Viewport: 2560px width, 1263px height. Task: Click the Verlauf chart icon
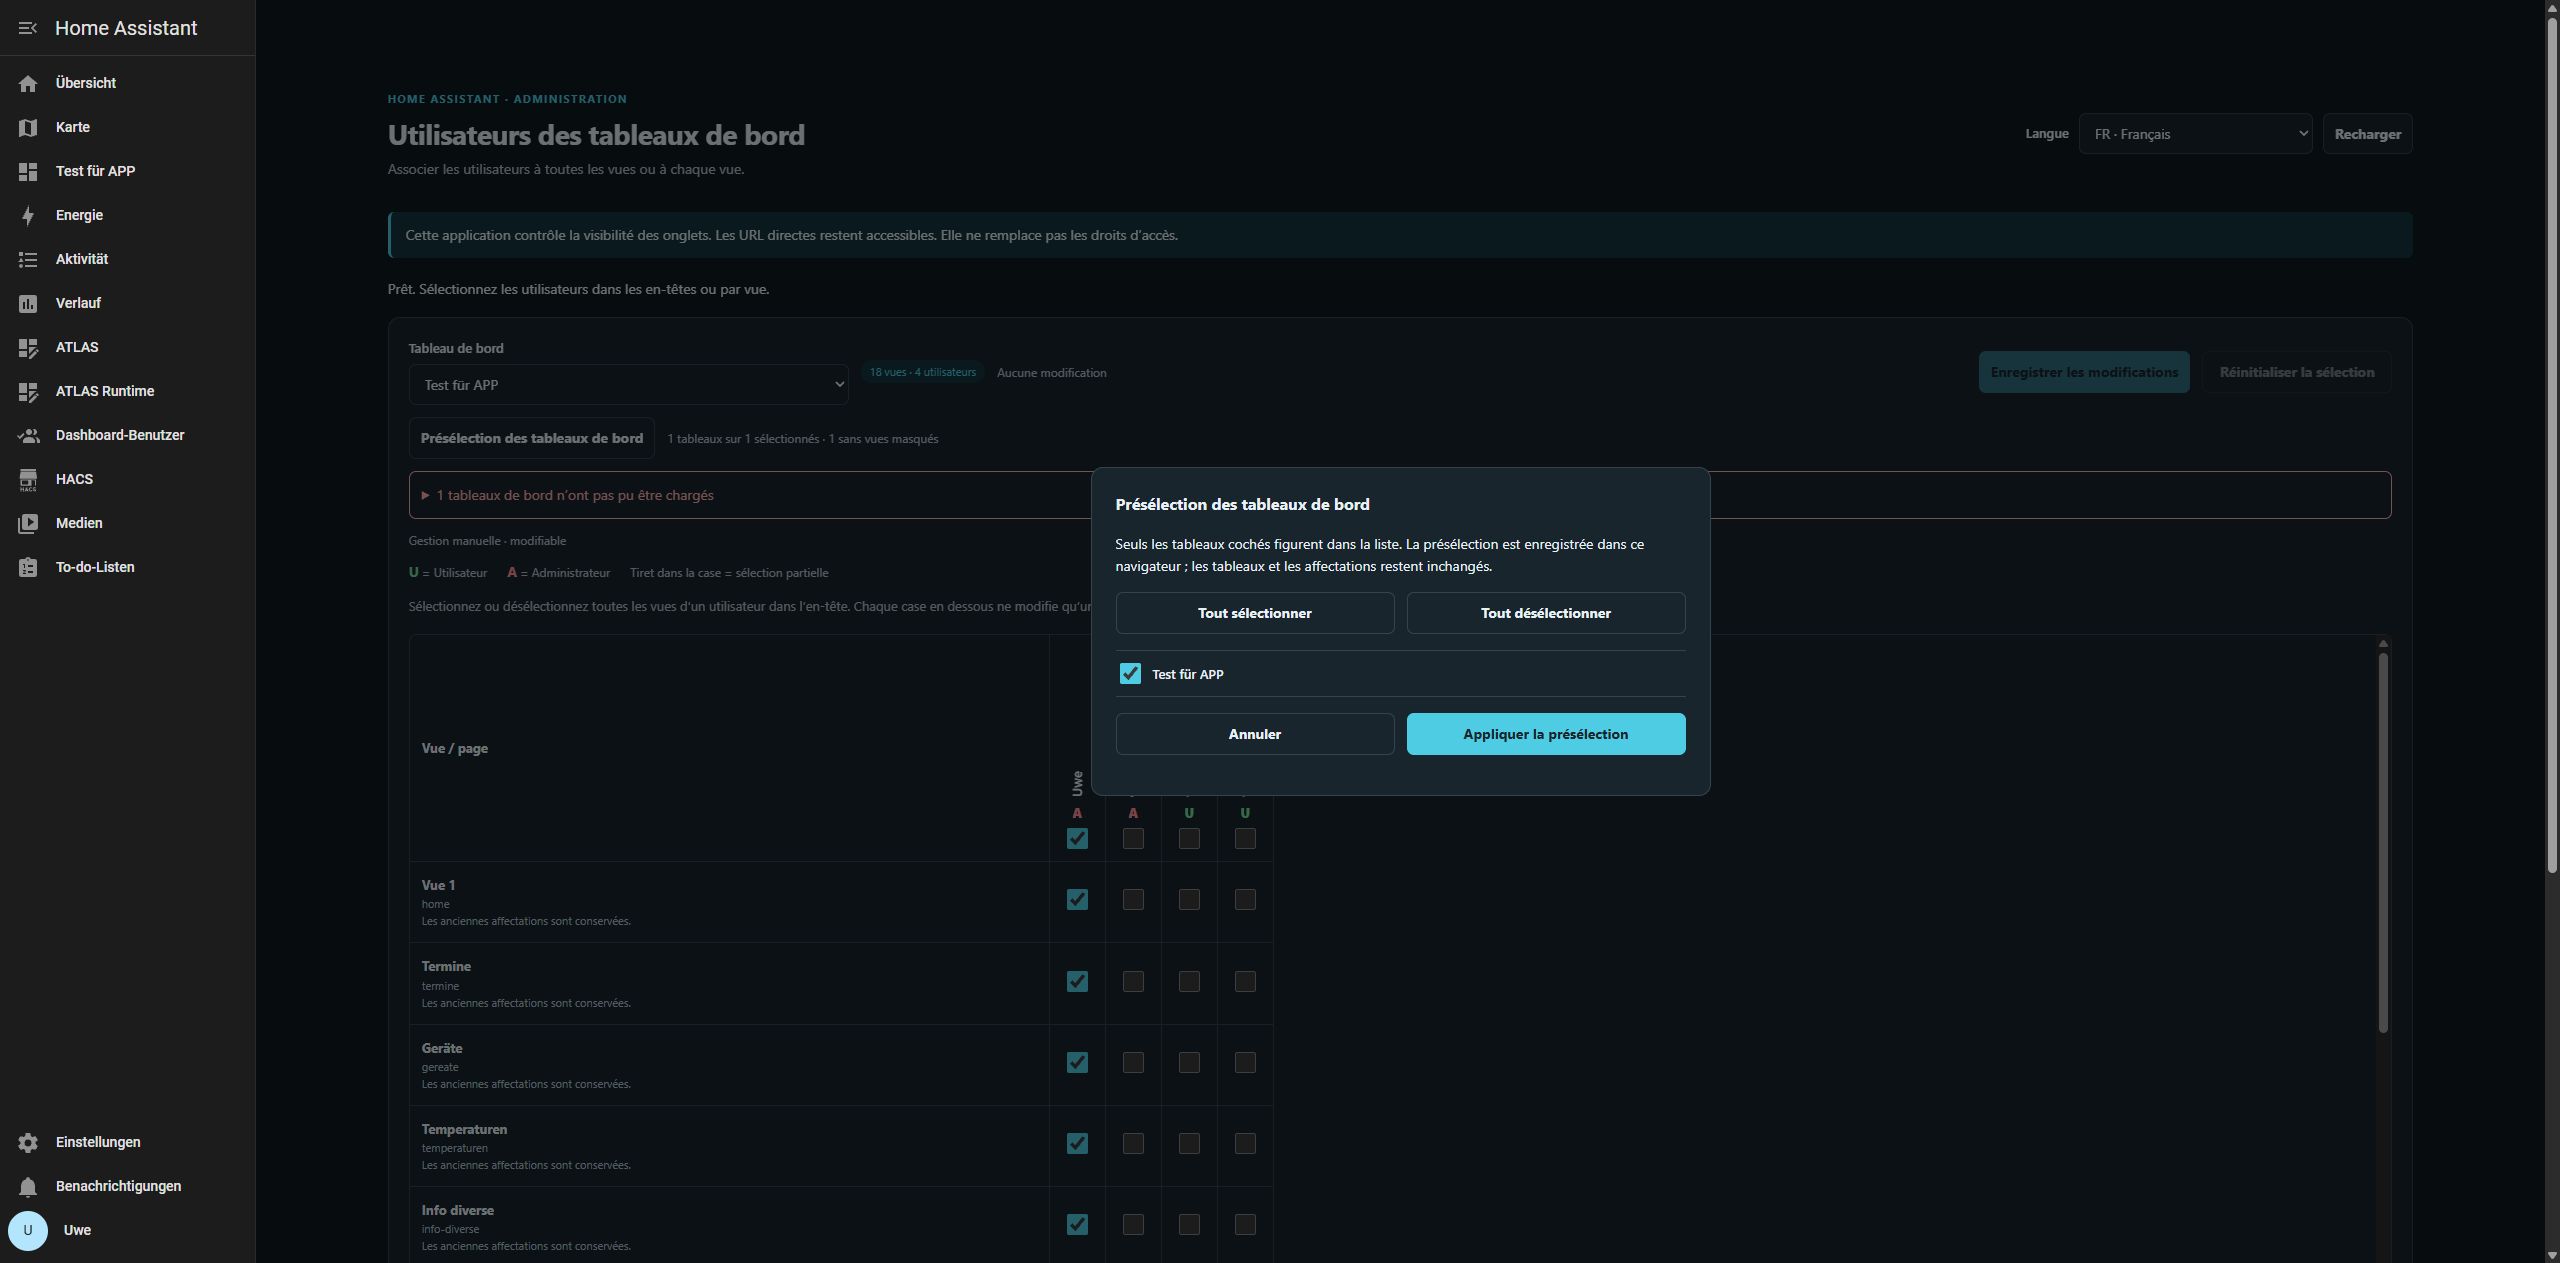pyautogui.click(x=28, y=303)
